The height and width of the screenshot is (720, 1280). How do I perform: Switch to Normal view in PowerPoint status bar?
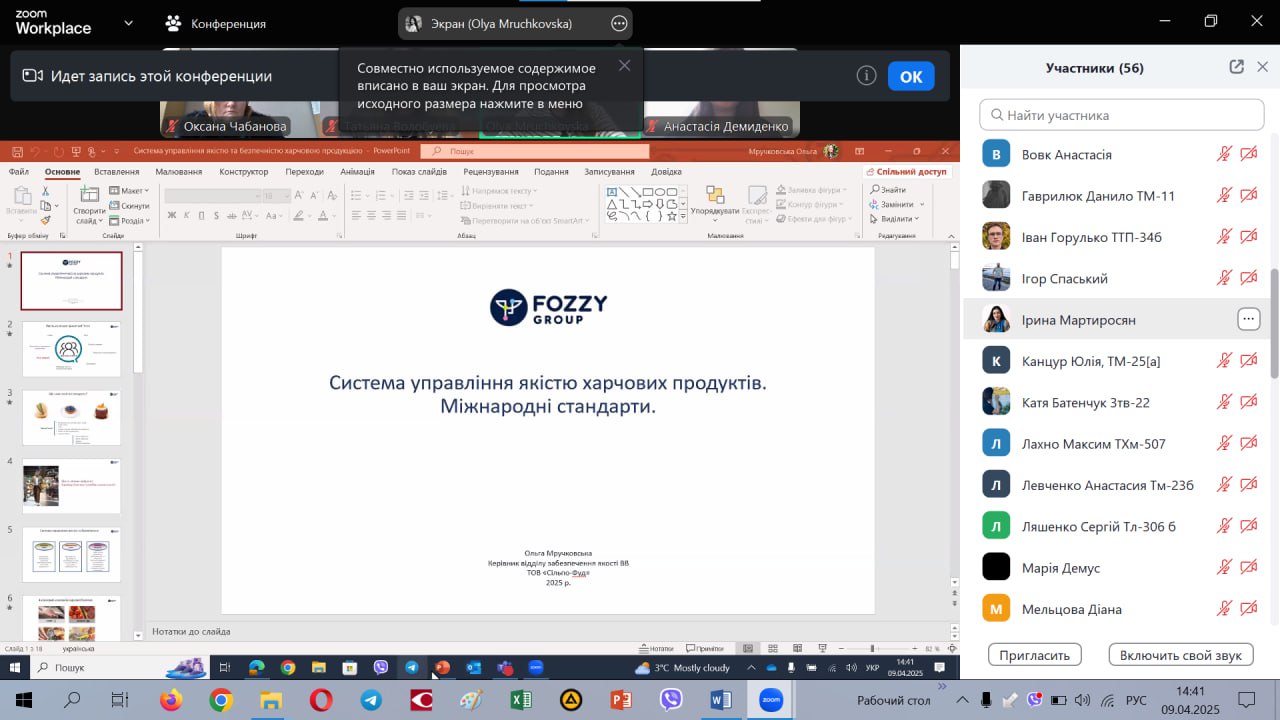tap(747, 648)
